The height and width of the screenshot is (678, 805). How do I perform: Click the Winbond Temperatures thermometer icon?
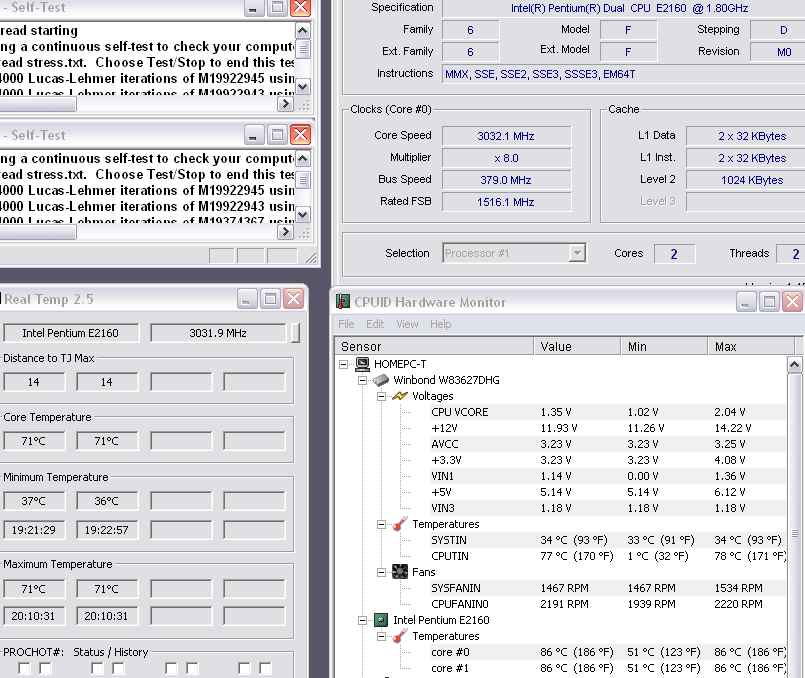(x=400, y=524)
